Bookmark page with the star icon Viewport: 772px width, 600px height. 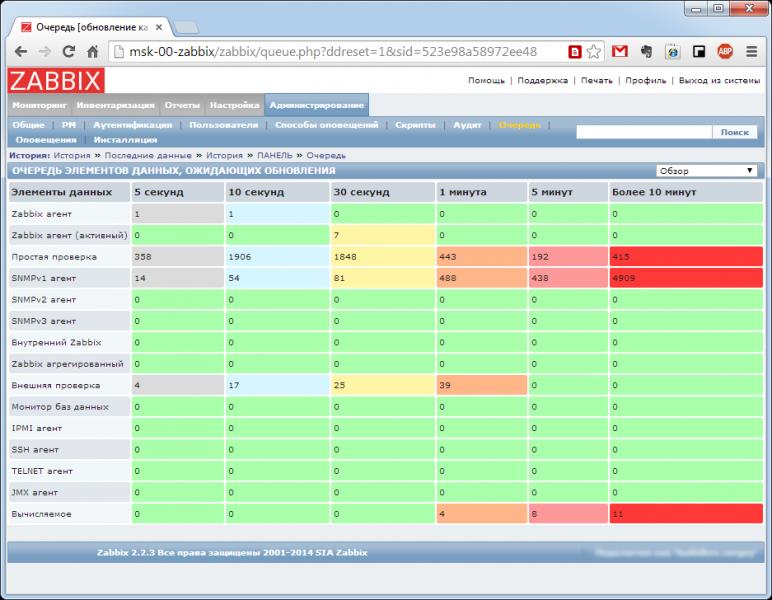pyautogui.click(x=594, y=51)
